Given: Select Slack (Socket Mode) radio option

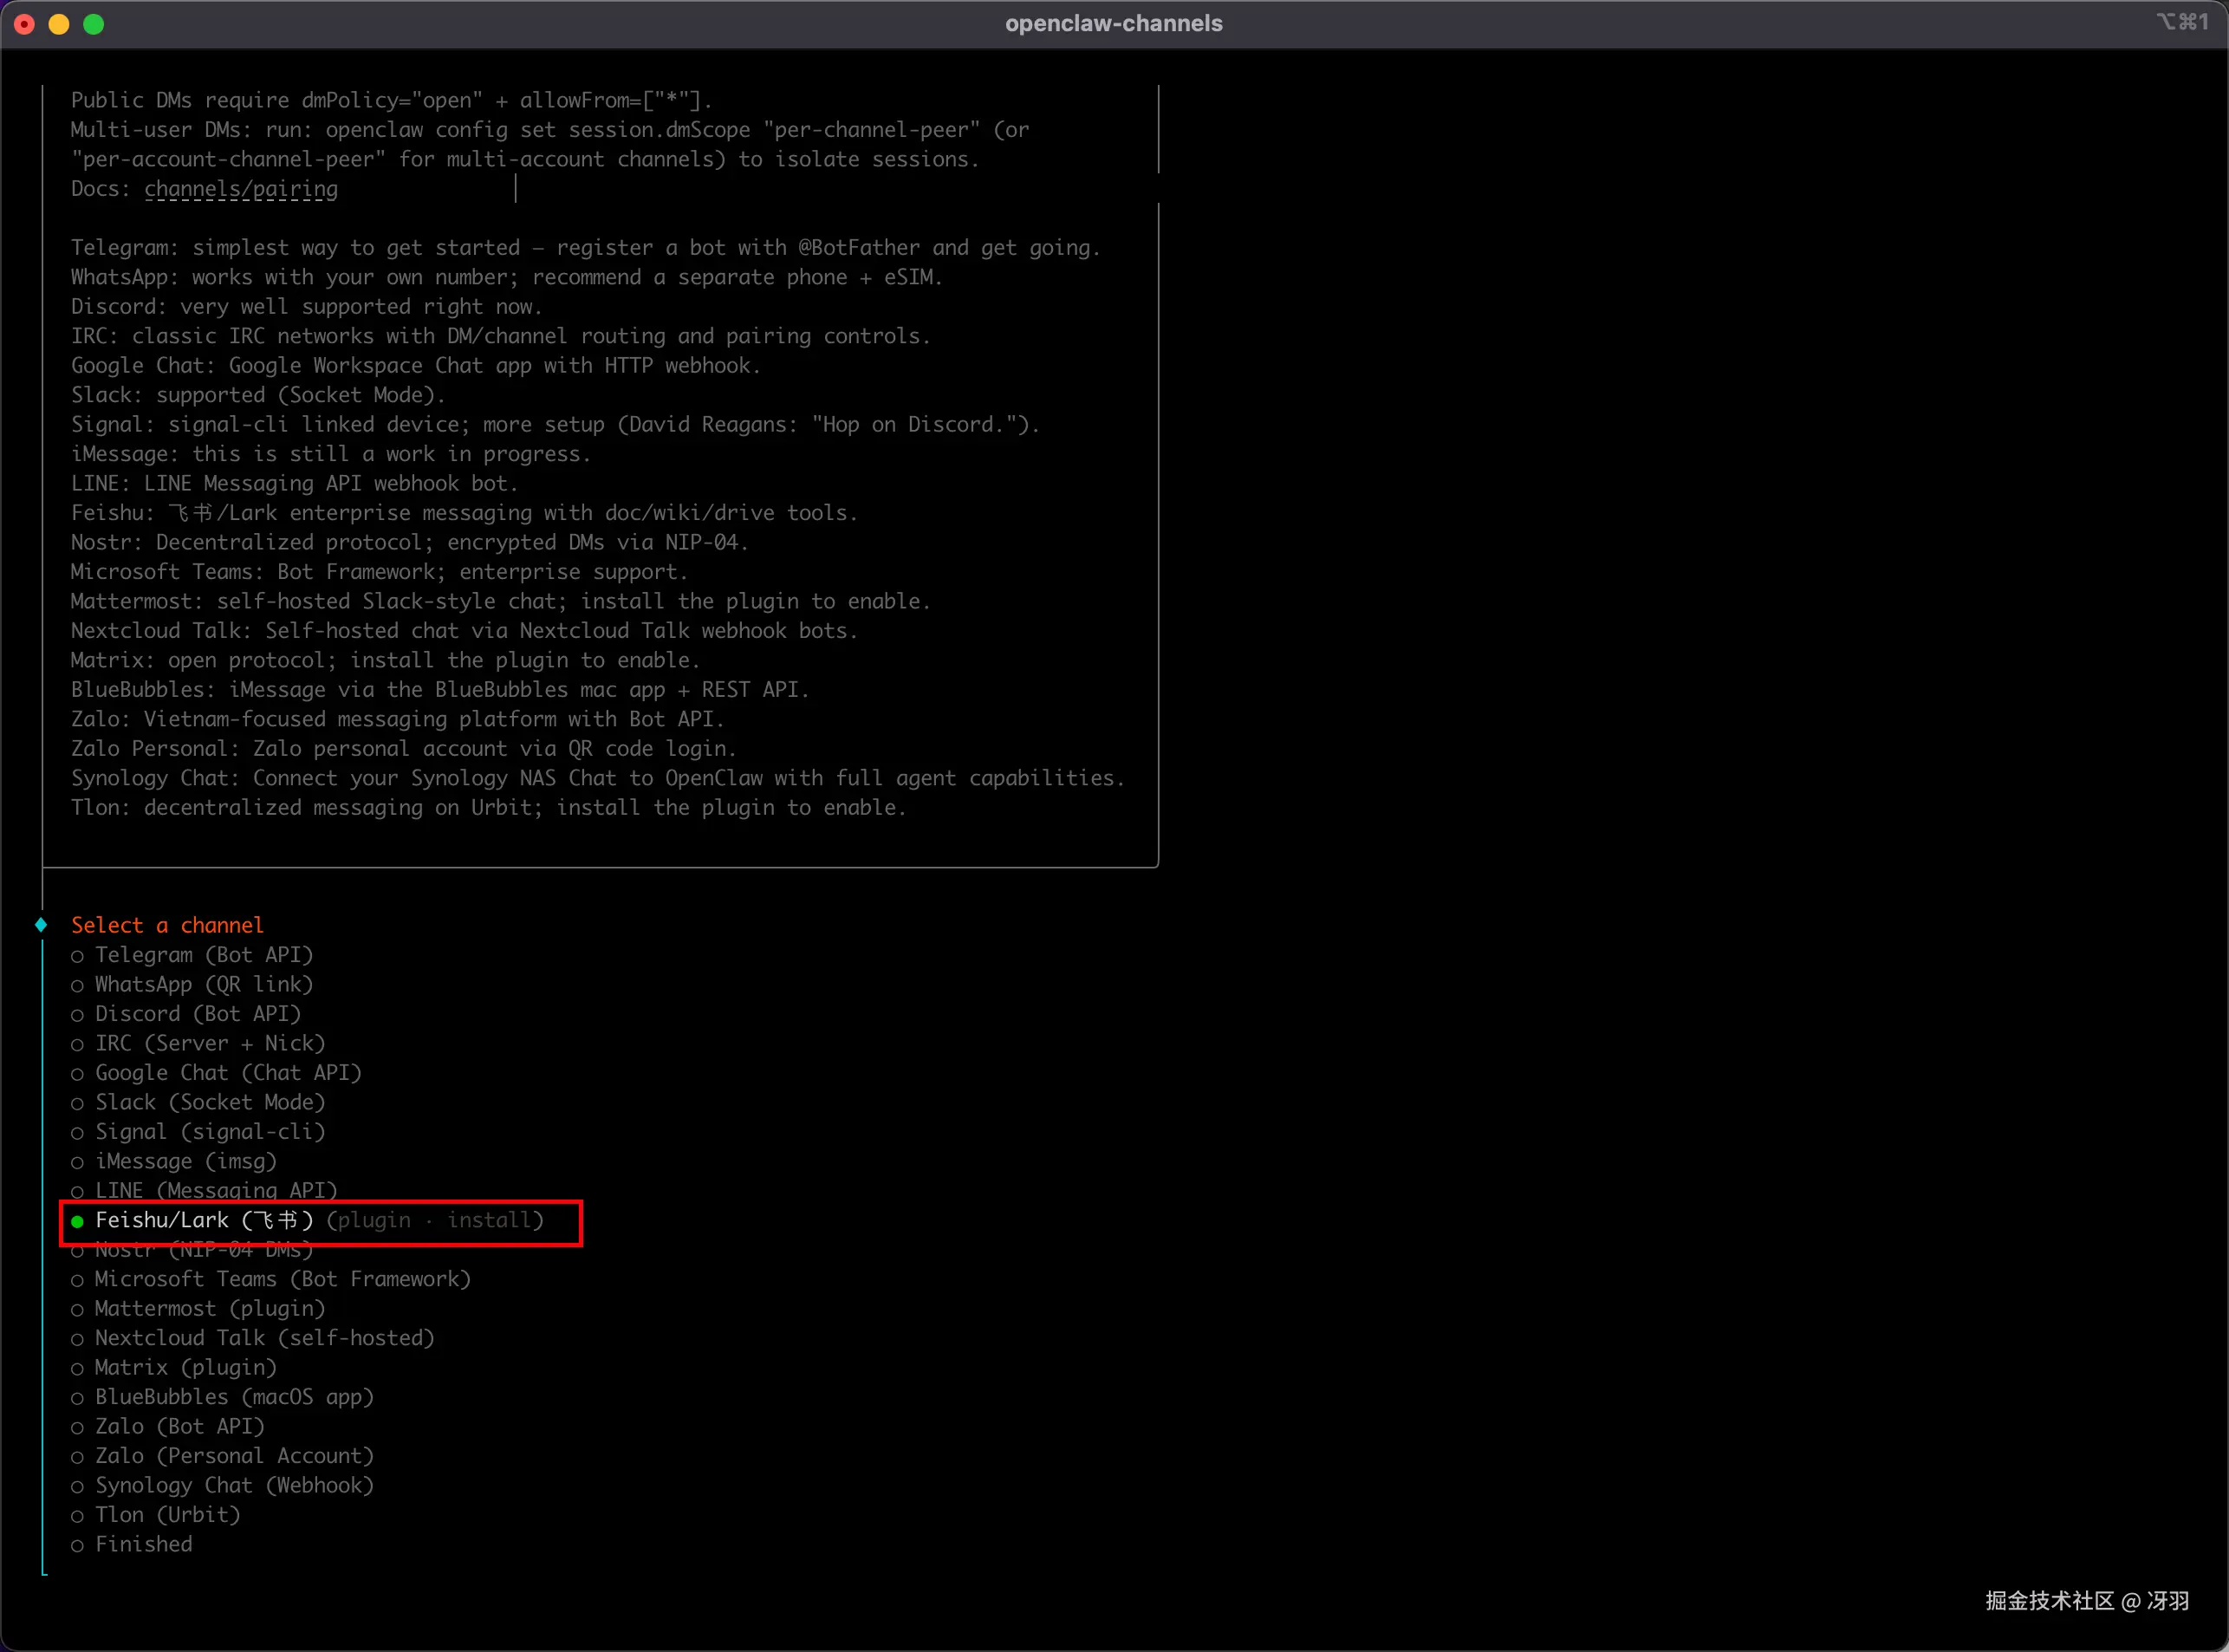Looking at the screenshot, I should [x=209, y=1102].
